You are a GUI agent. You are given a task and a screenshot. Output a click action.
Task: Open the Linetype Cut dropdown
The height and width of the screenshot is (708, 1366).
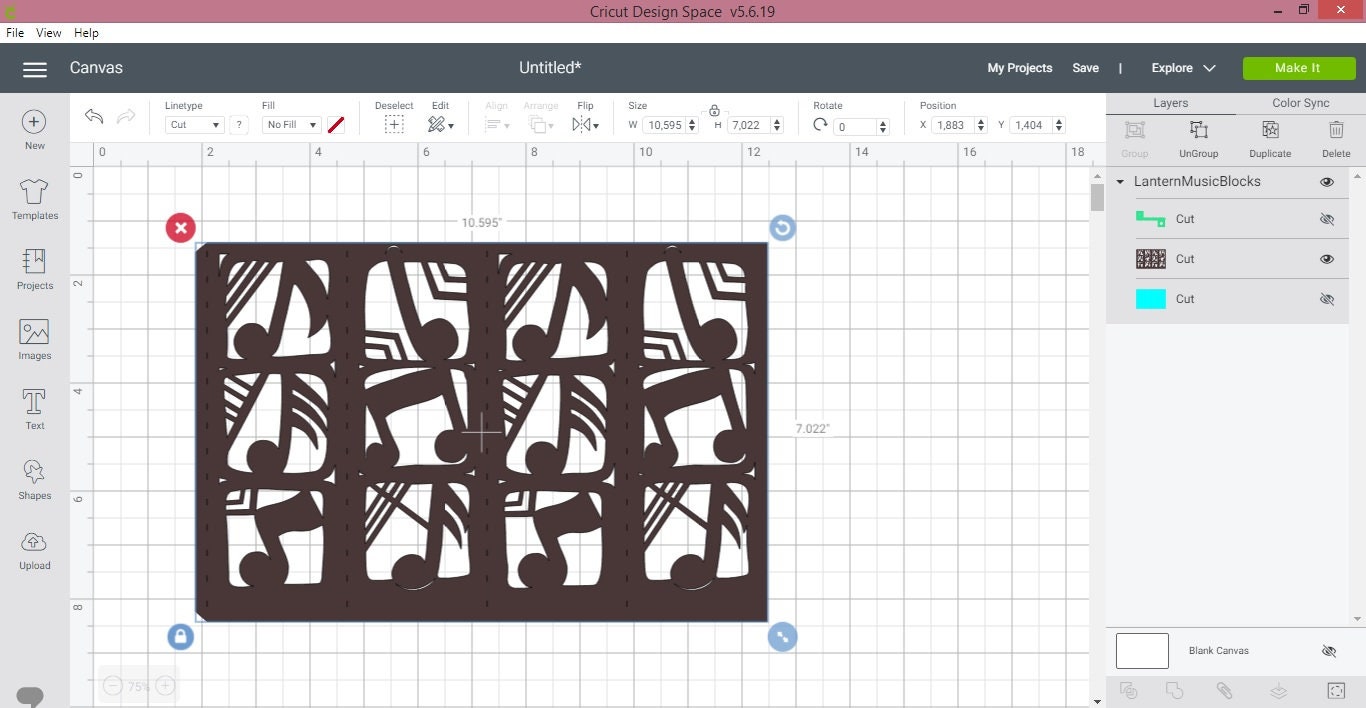[194, 125]
